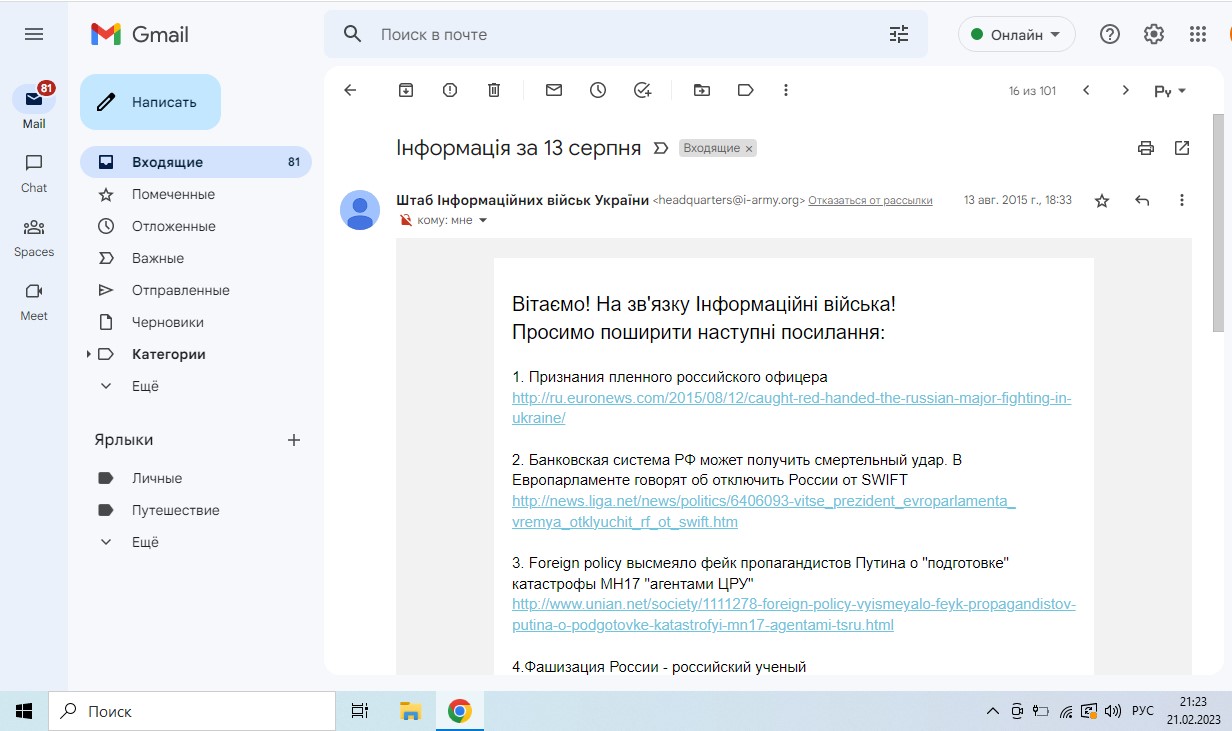Screen dimensions: 1232x731
Task: Click the search magnifier icon
Action: 352,34
